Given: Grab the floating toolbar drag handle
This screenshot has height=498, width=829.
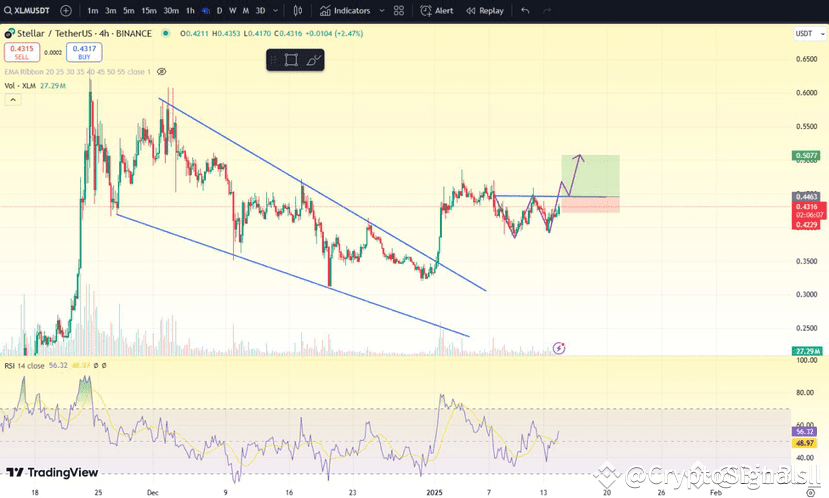Looking at the screenshot, I should point(273,60).
